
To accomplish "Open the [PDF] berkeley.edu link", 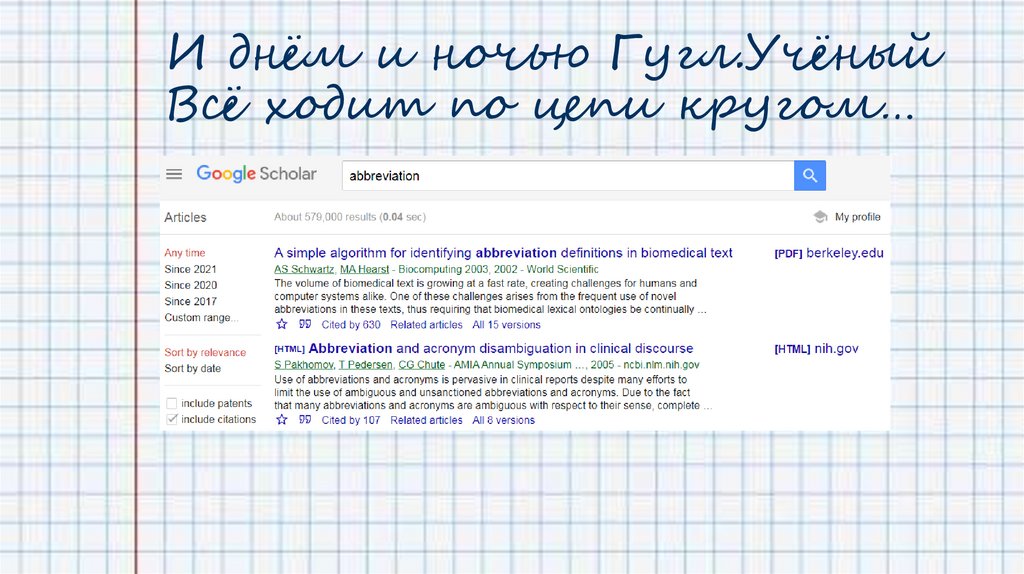I will (x=829, y=253).
